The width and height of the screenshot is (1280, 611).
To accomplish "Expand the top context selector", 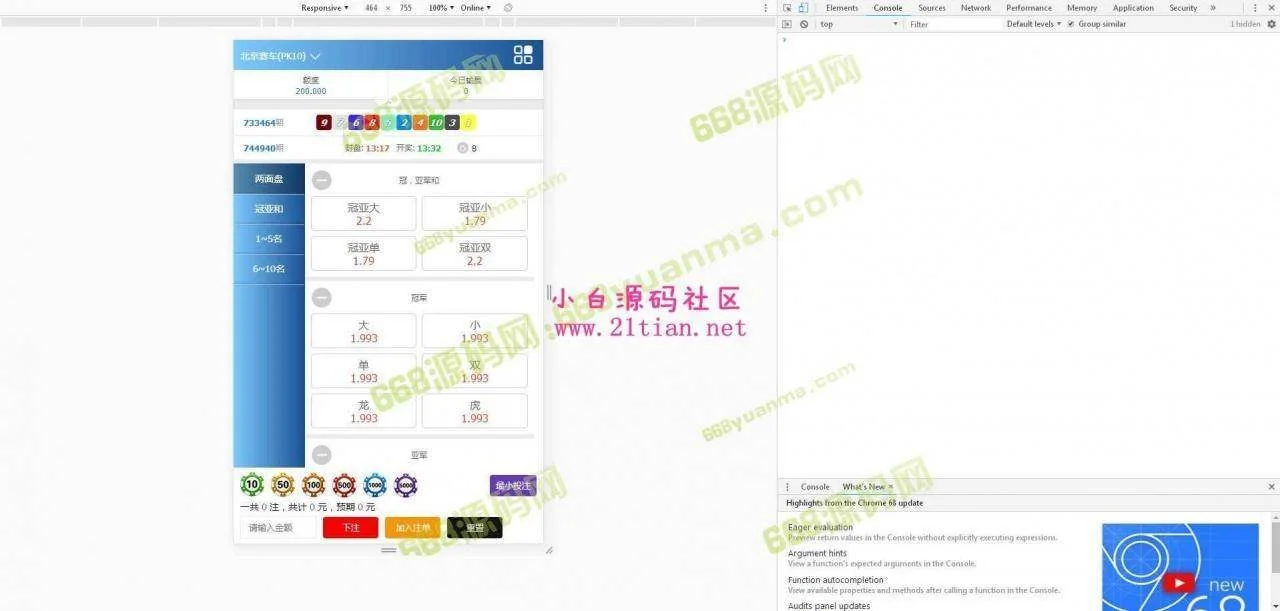I will (858, 24).
